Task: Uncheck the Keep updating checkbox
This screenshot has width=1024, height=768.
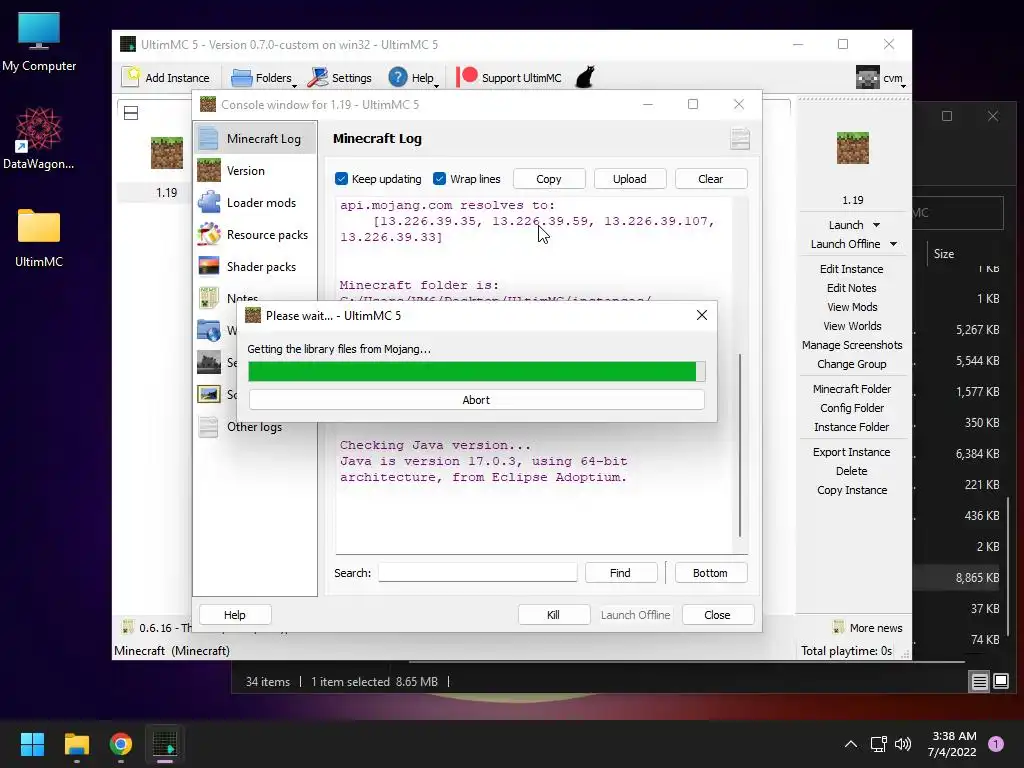Action: (x=341, y=178)
